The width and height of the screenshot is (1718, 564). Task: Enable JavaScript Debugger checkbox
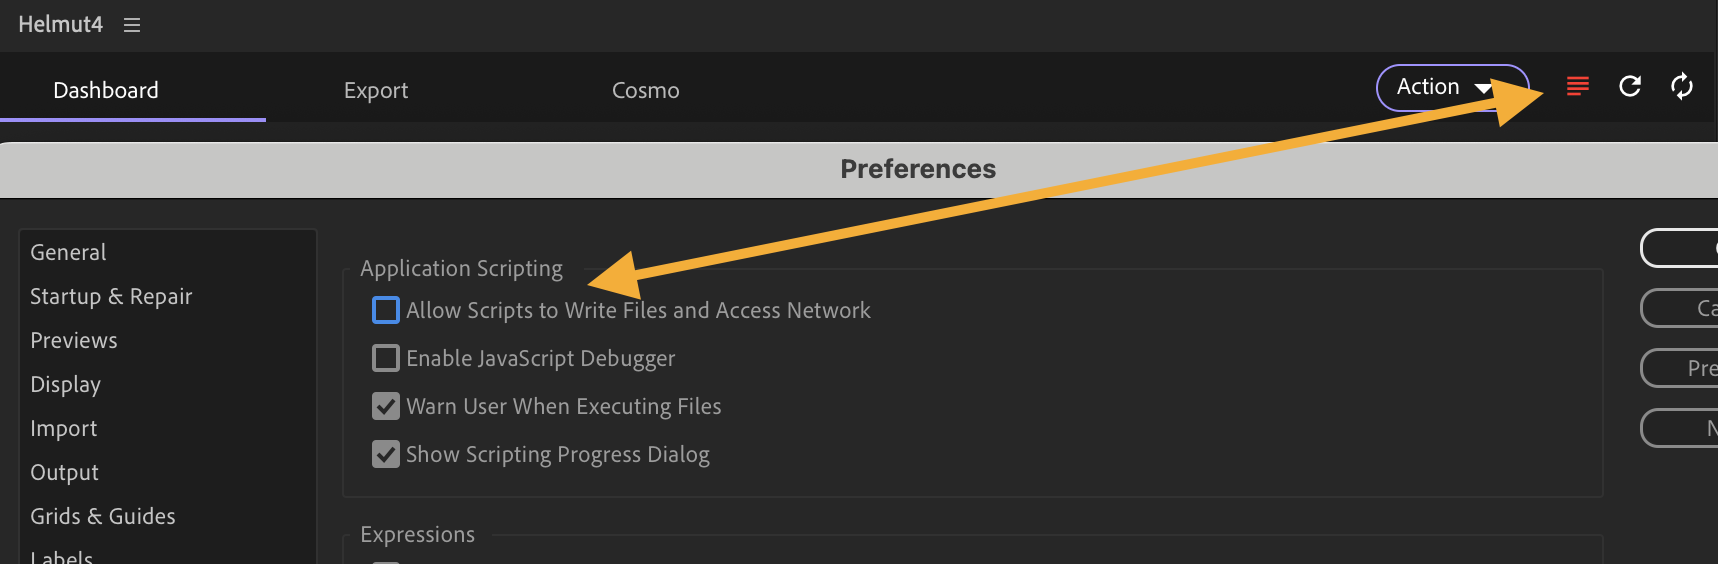click(x=386, y=358)
